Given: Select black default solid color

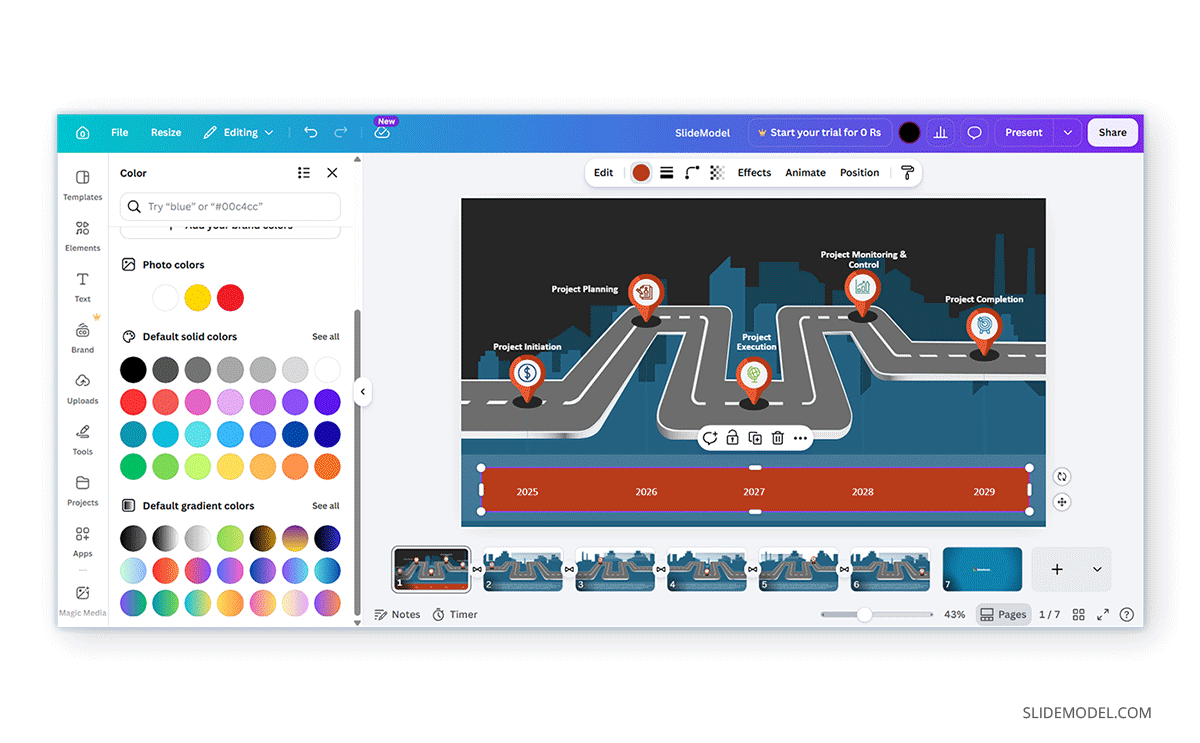Looking at the screenshot, I should [133, 370].
